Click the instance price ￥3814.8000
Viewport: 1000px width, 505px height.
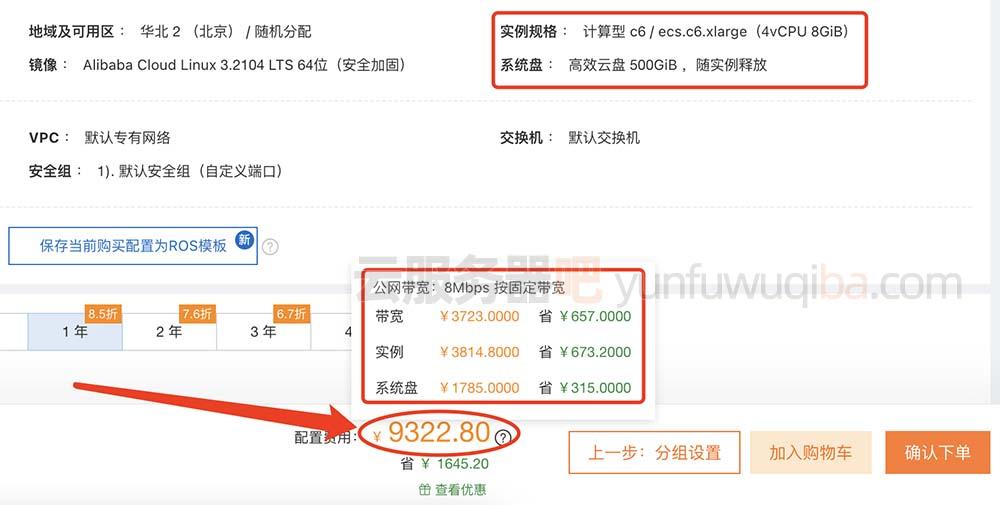[480, 352]
